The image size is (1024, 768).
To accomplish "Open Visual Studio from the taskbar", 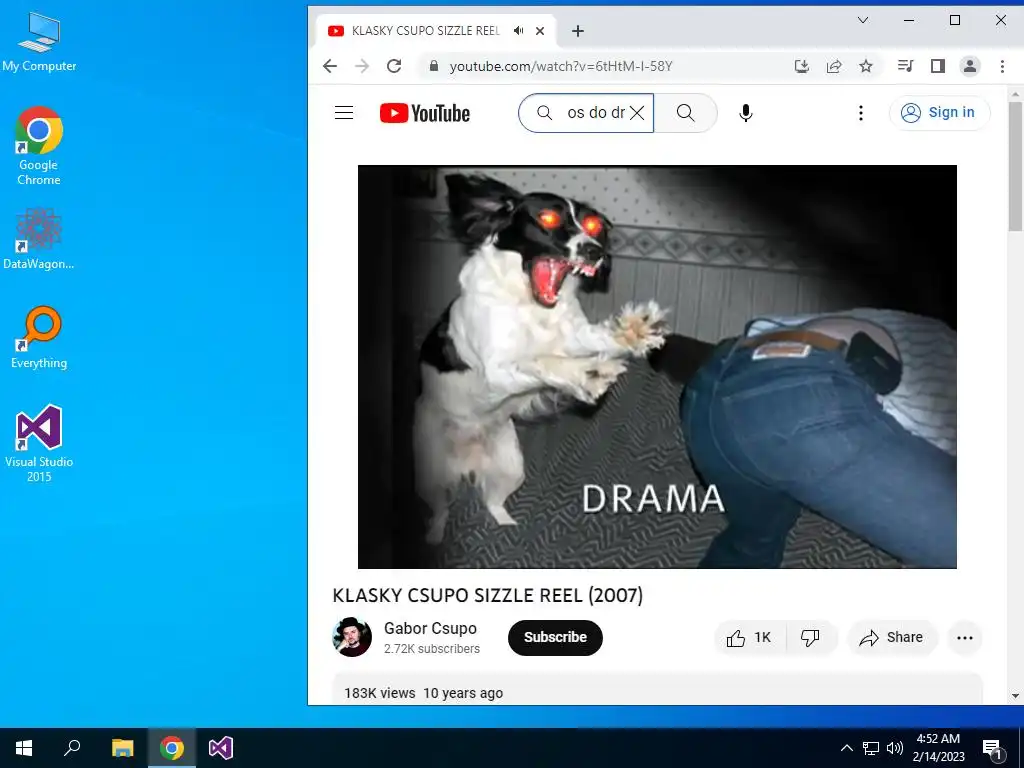I will pyautogui.click(x=221, y=748).
